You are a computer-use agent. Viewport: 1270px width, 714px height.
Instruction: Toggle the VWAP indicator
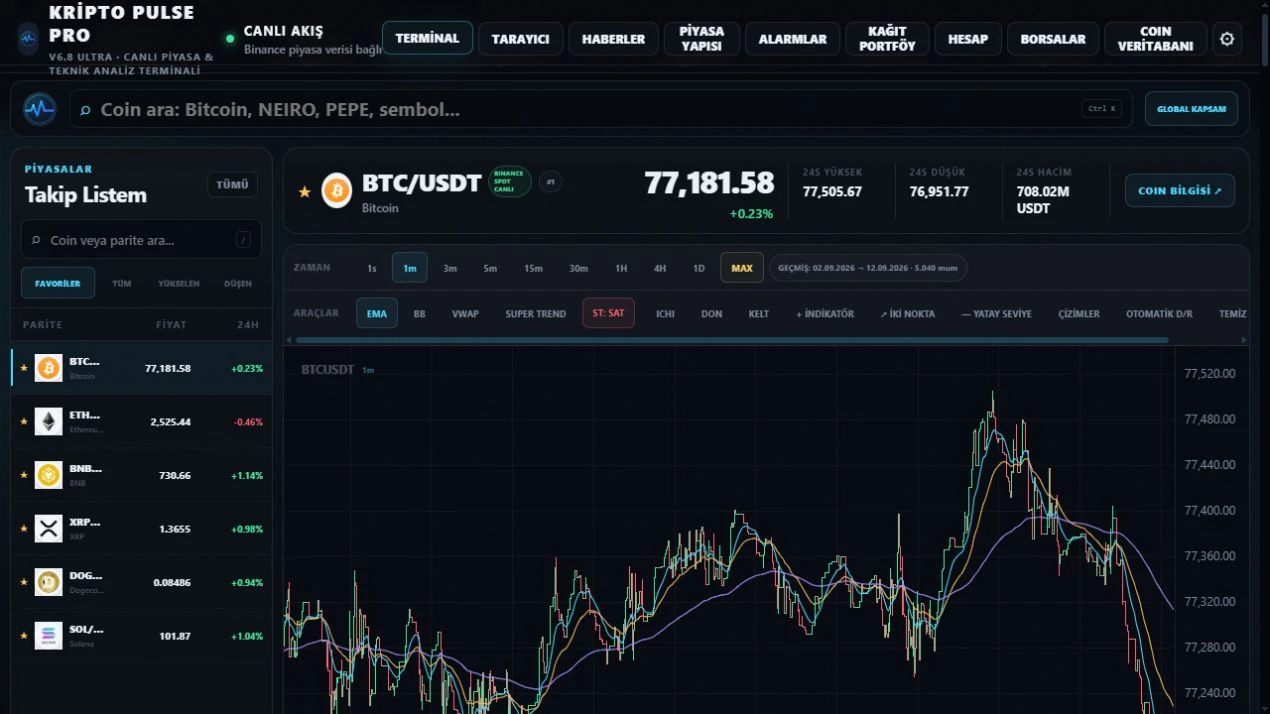coord(465,313)
